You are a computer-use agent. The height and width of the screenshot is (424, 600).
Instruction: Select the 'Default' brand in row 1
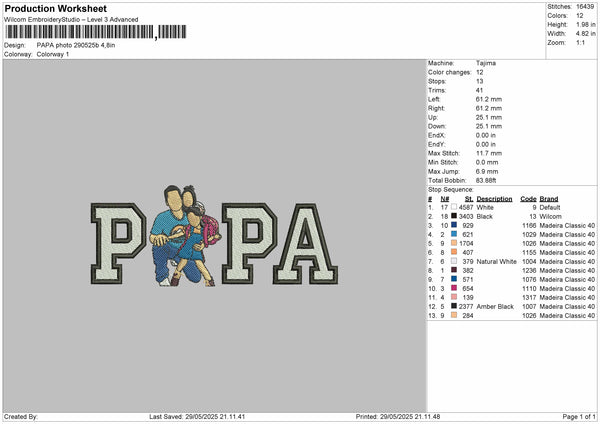coord(550,207)
